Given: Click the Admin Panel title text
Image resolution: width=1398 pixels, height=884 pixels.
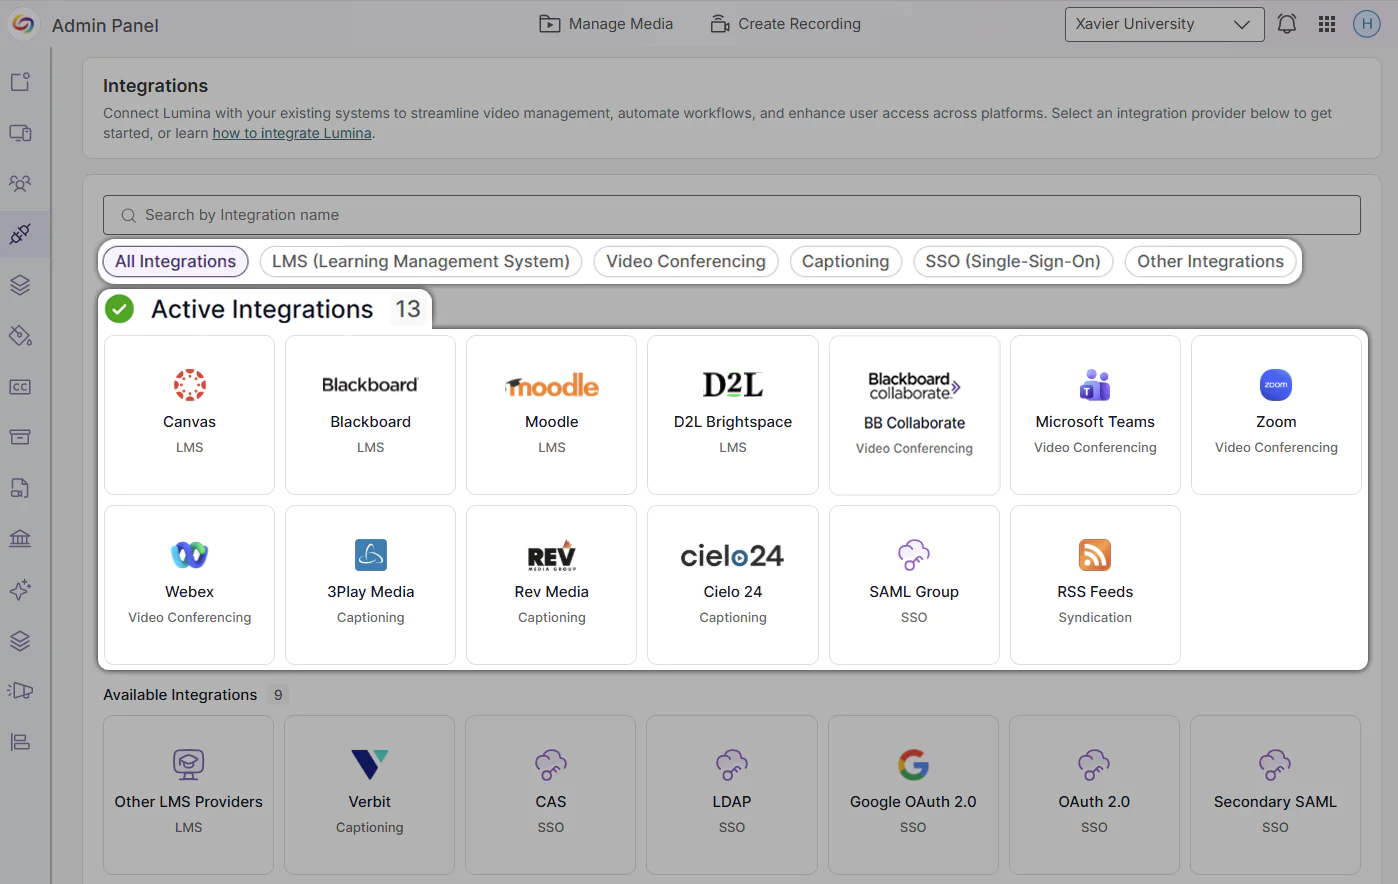Looking at the screenshot, I should [105, 25].
